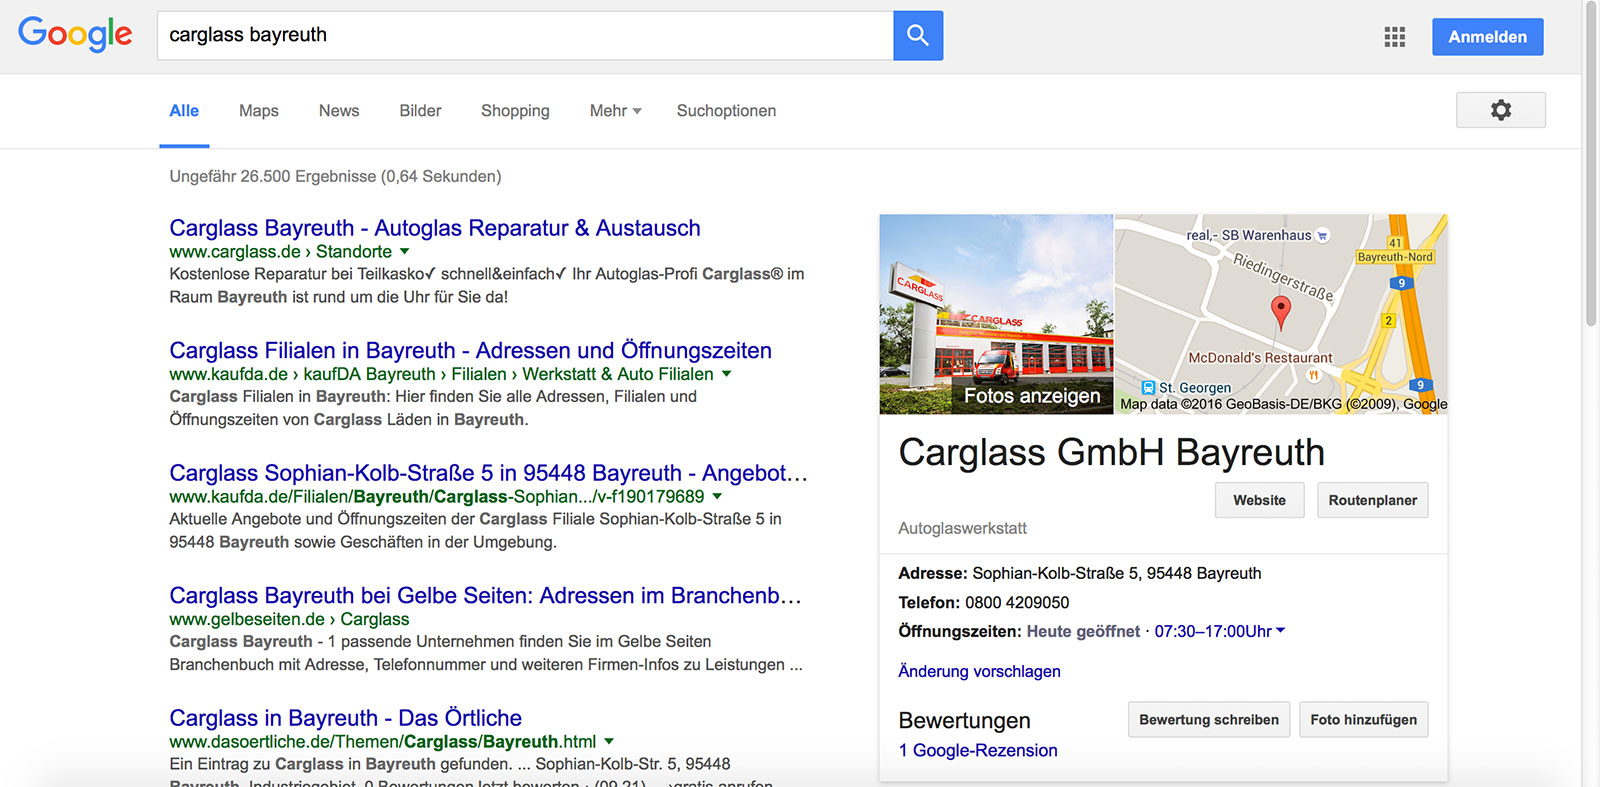
Task: Click Foto hinzufügen button
Action: click(x=1363, y=720)
